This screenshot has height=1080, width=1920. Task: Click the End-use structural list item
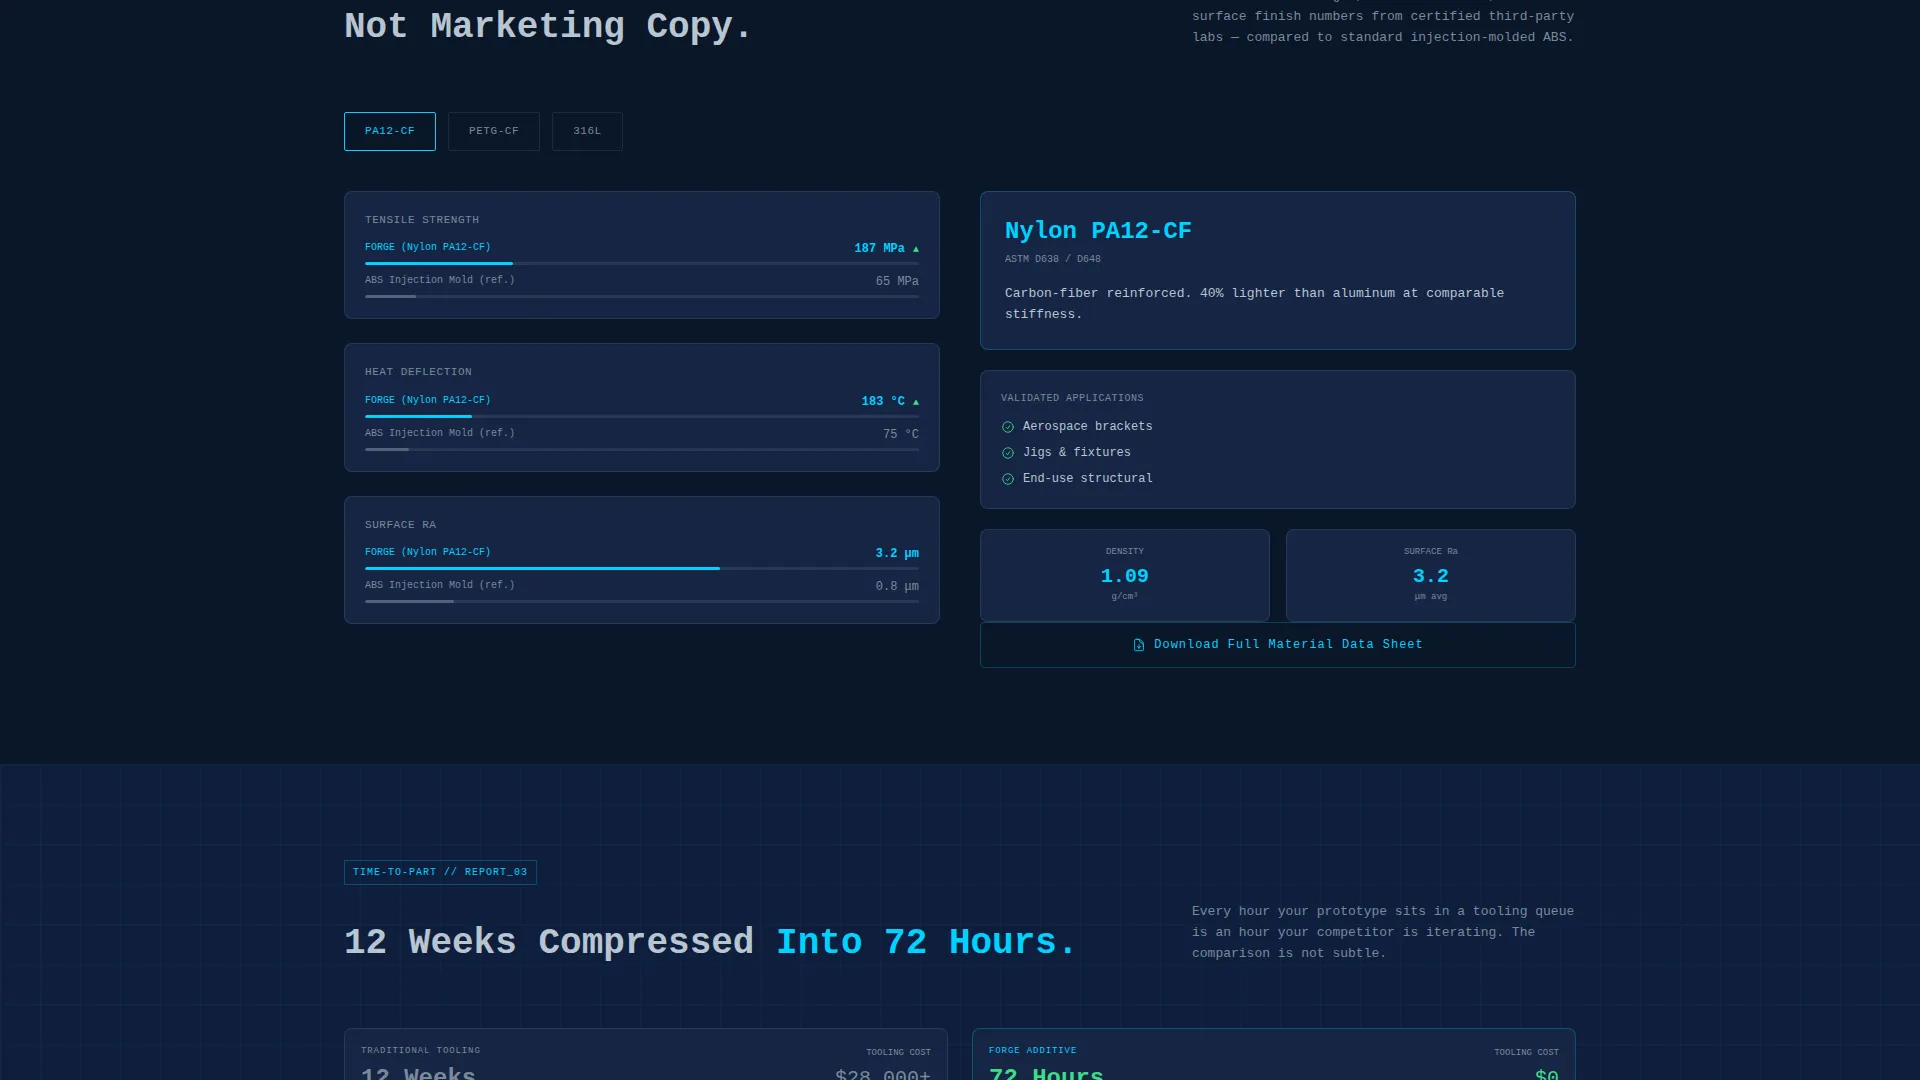[x=1077, y=479]
